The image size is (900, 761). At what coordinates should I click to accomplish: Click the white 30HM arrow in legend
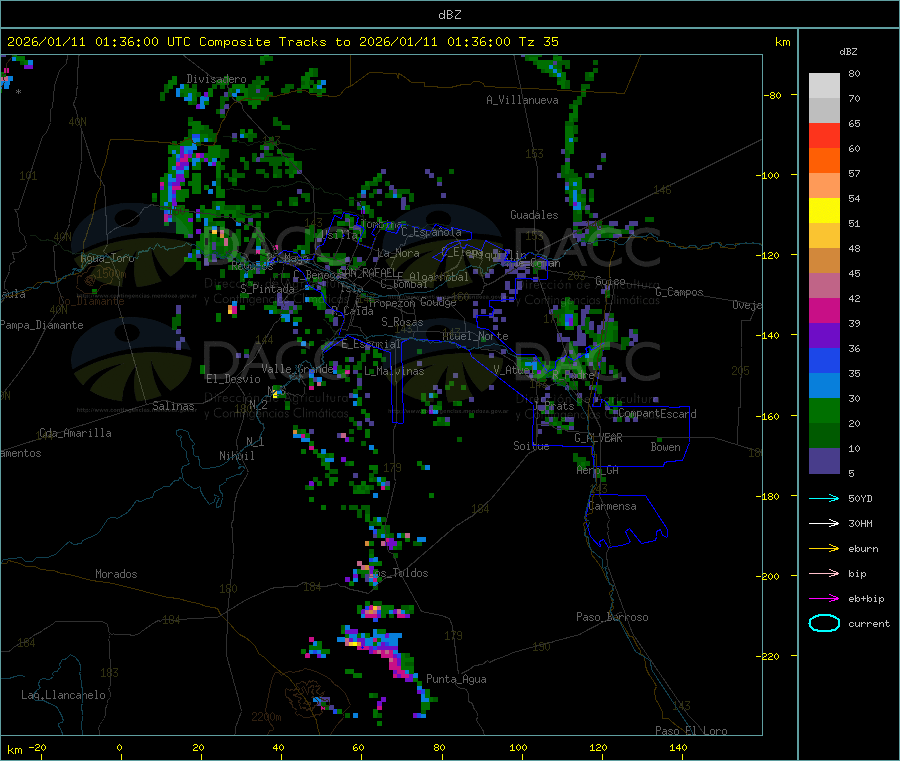click(x=824, y=523)
